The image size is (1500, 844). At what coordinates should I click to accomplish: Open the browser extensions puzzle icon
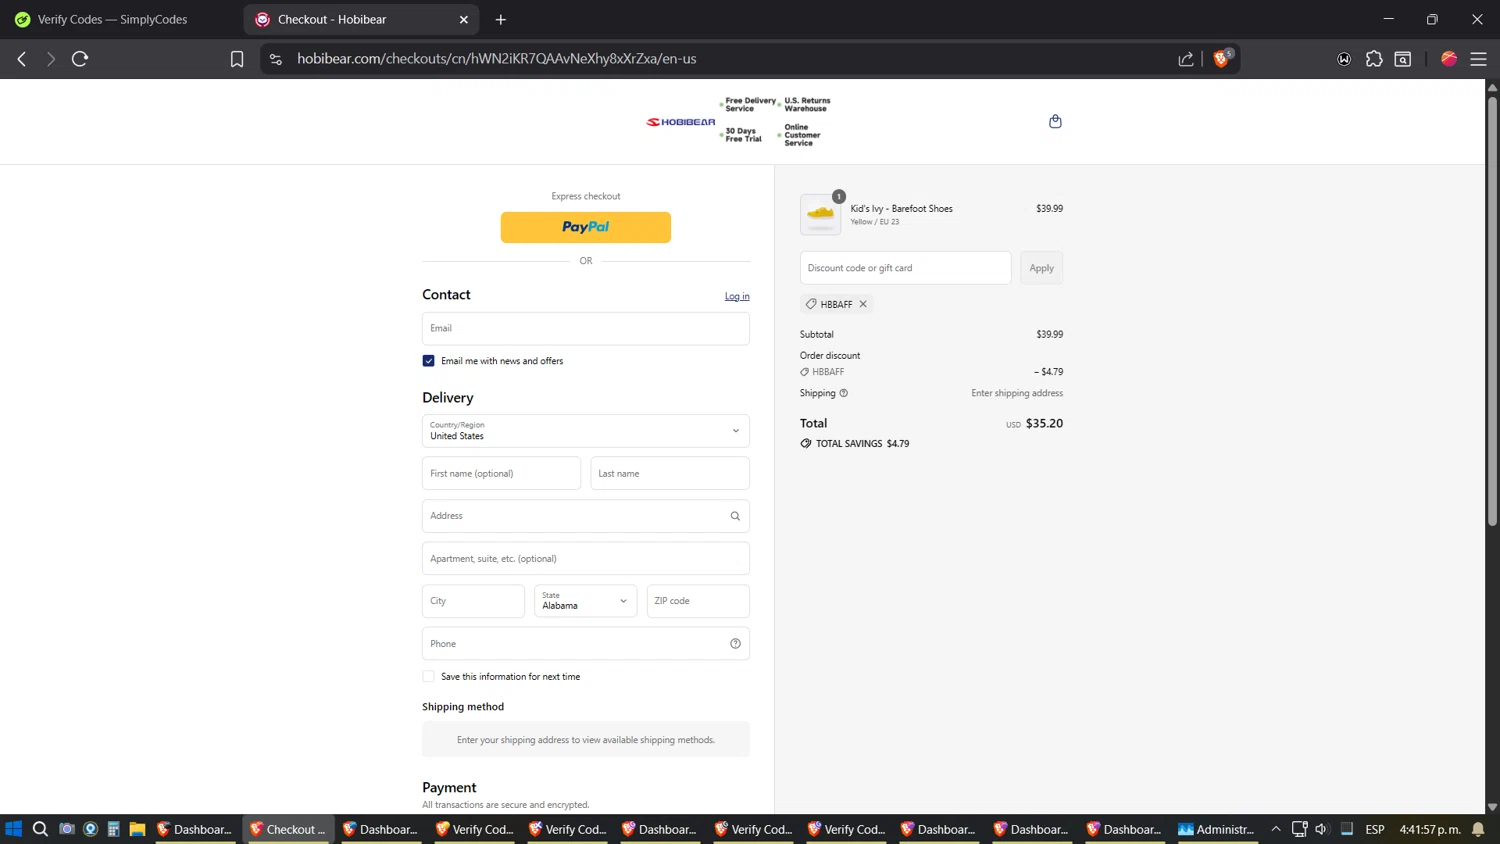1374,59
